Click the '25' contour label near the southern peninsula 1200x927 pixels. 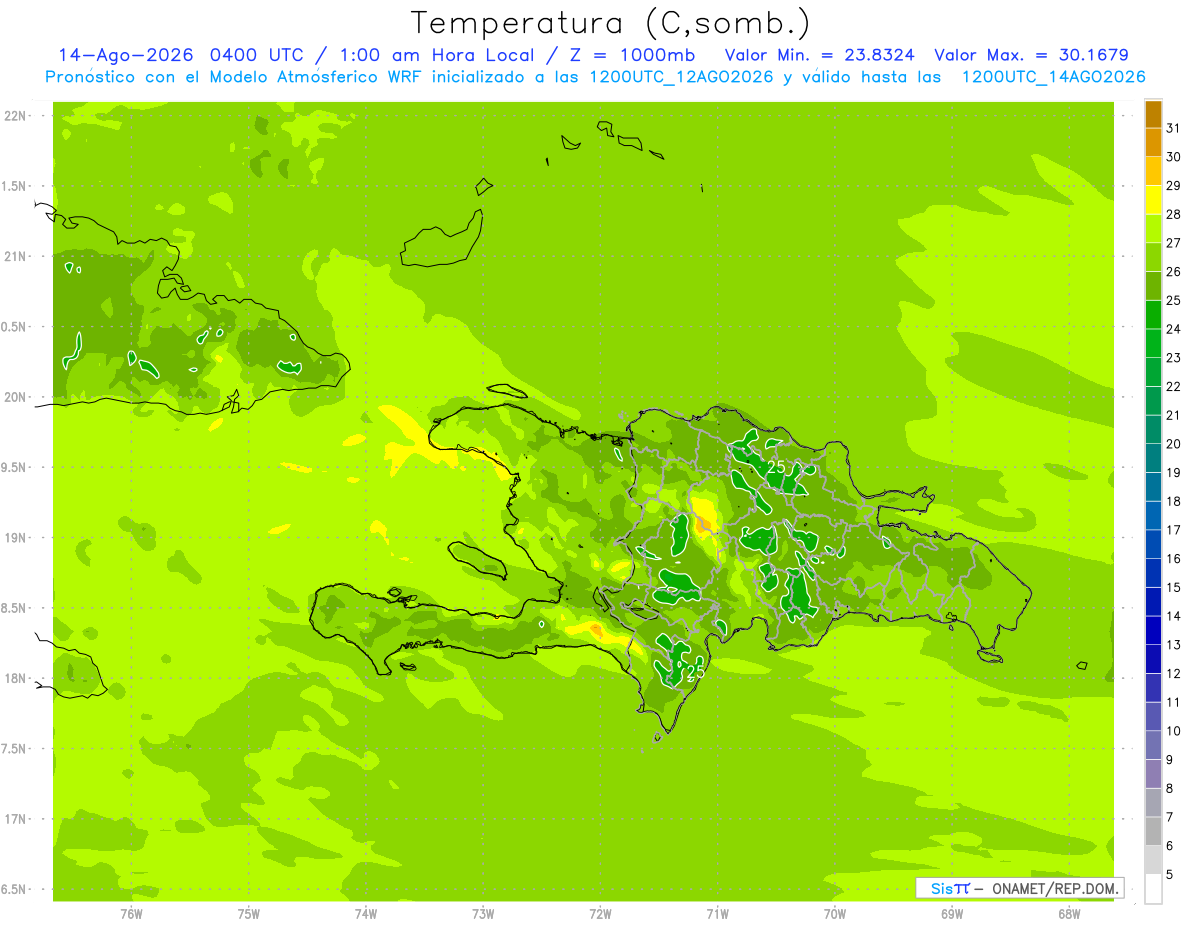[x=697, y=672]
